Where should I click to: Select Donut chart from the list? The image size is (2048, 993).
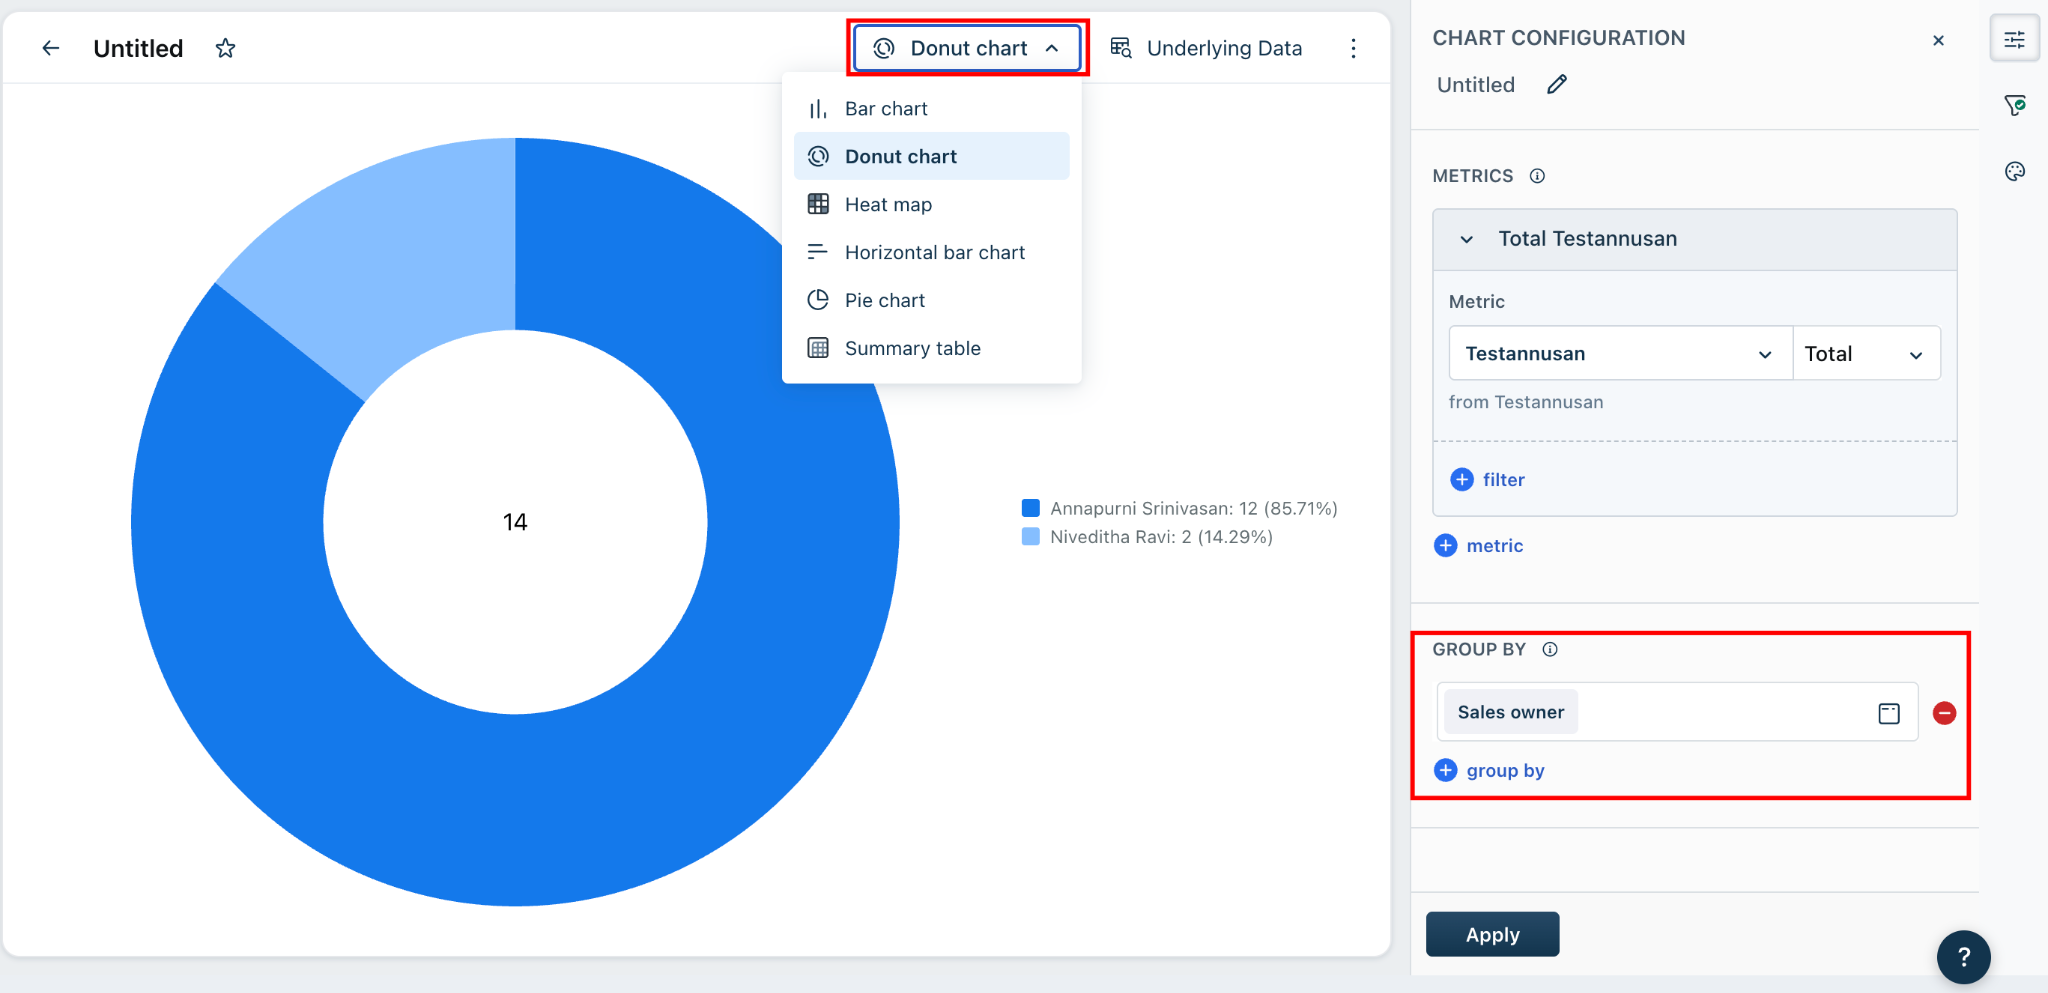coord(931,156)
